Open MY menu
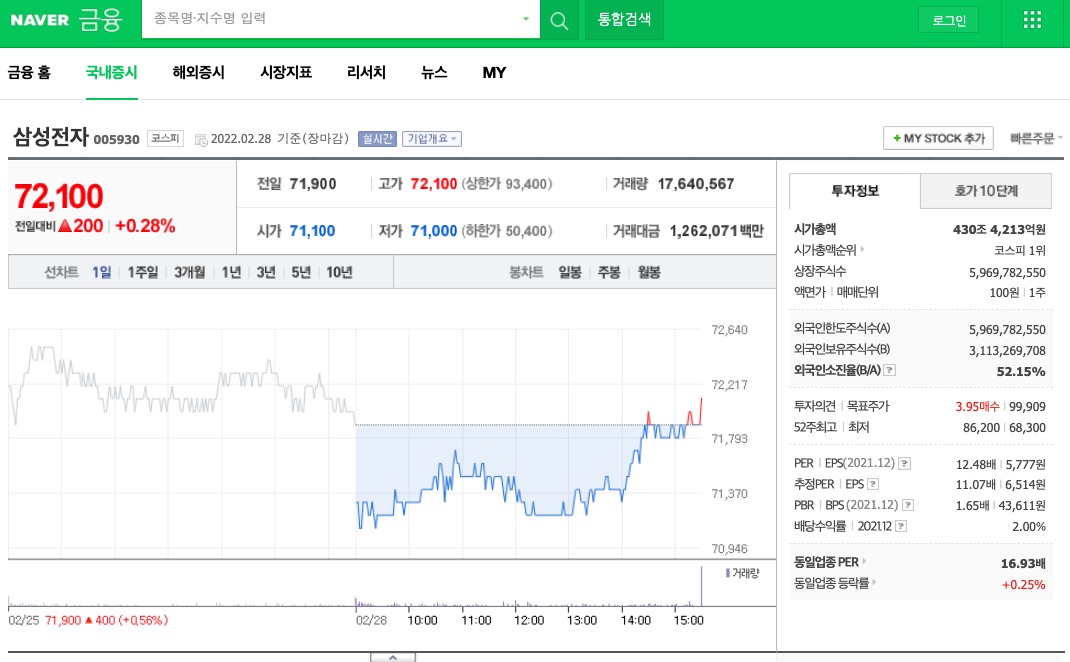 [494, 72]
